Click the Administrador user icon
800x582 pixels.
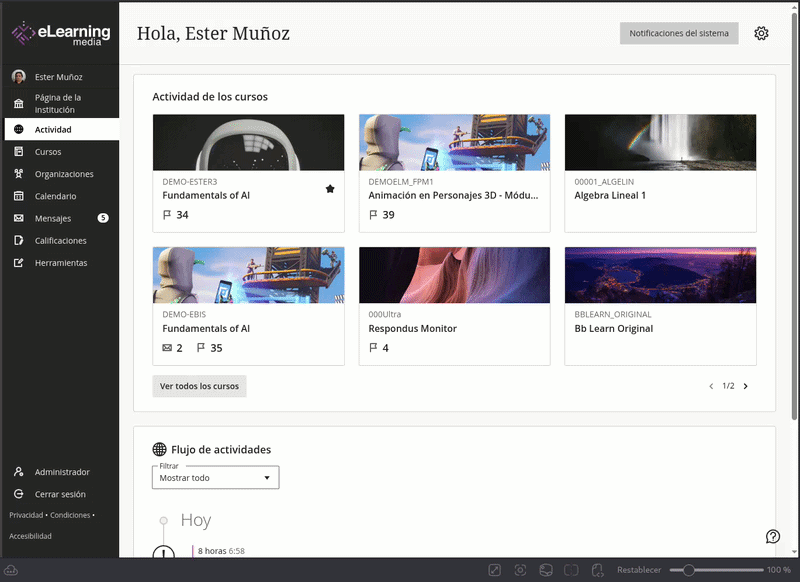pyautogui.click(x=19, y=472)
